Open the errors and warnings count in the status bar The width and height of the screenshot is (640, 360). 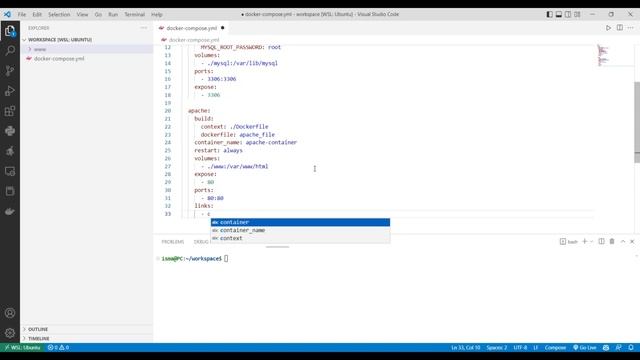(58, 348)
